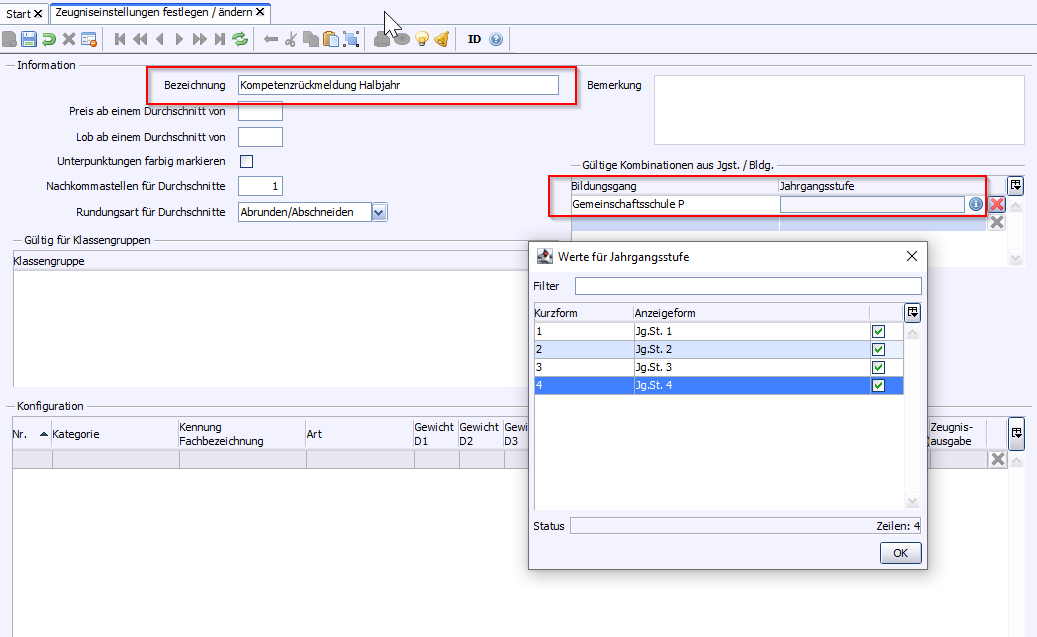Click the light bulb icon
1037x637 pixels.
(x=422, y=39)
